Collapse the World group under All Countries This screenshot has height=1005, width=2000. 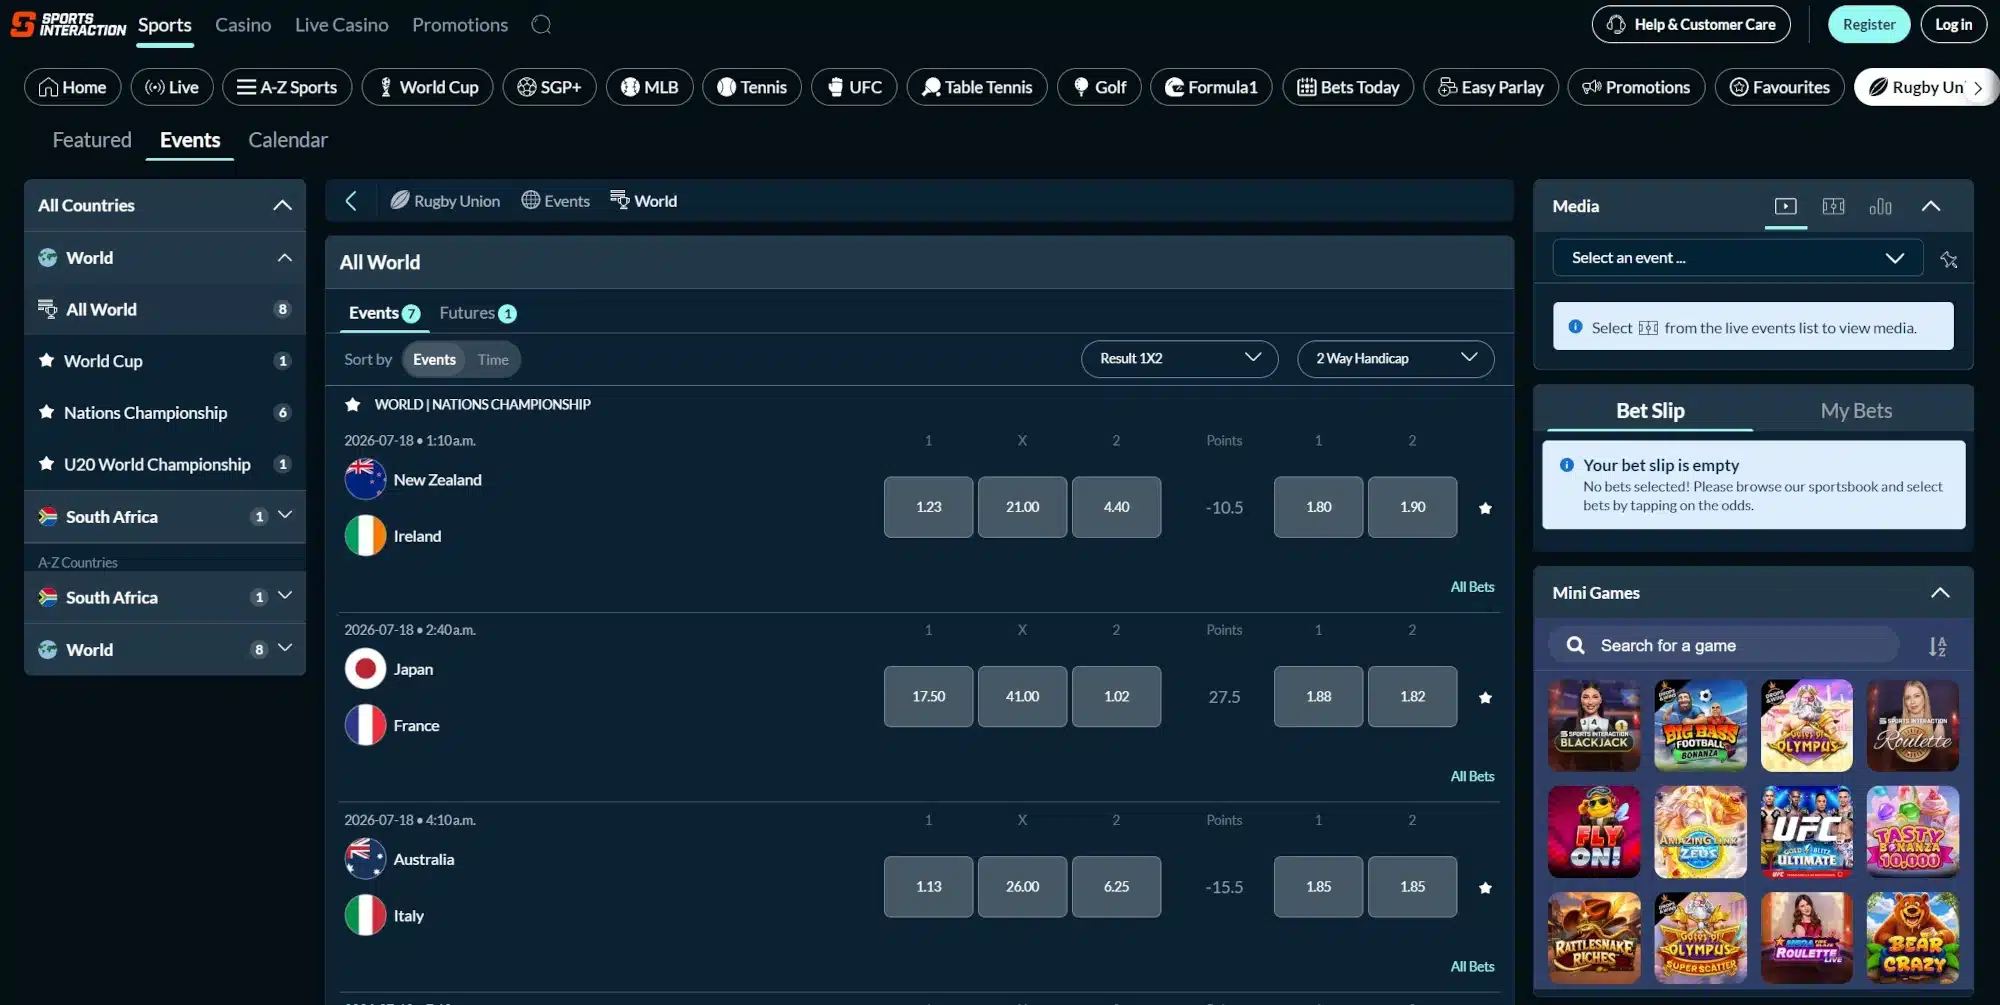tap(285, 258)
